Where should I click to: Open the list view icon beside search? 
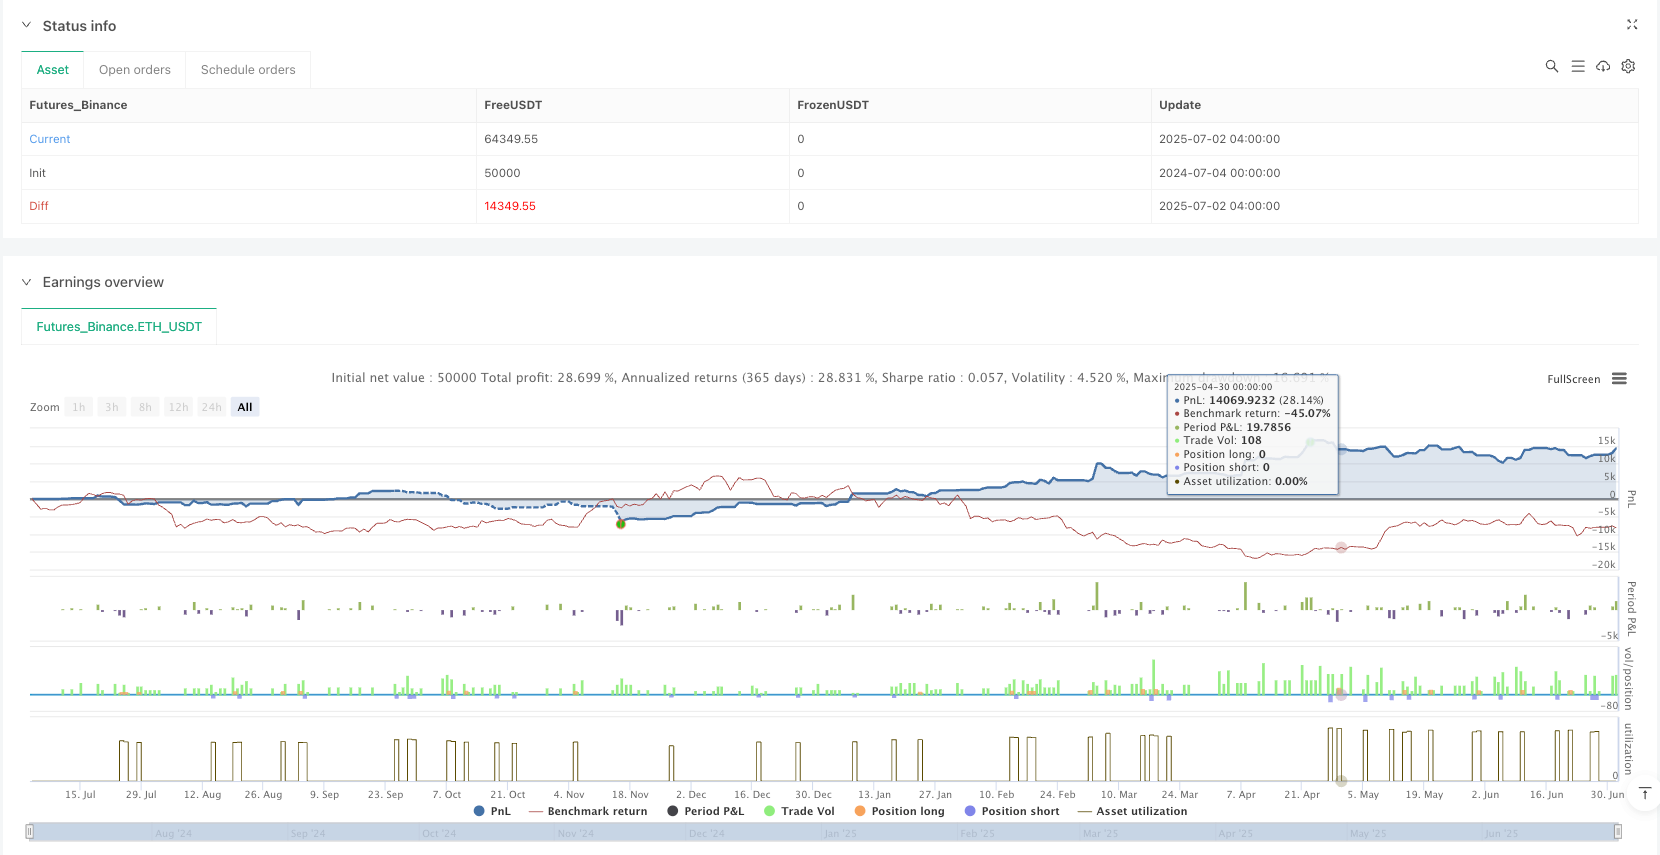1577,66
